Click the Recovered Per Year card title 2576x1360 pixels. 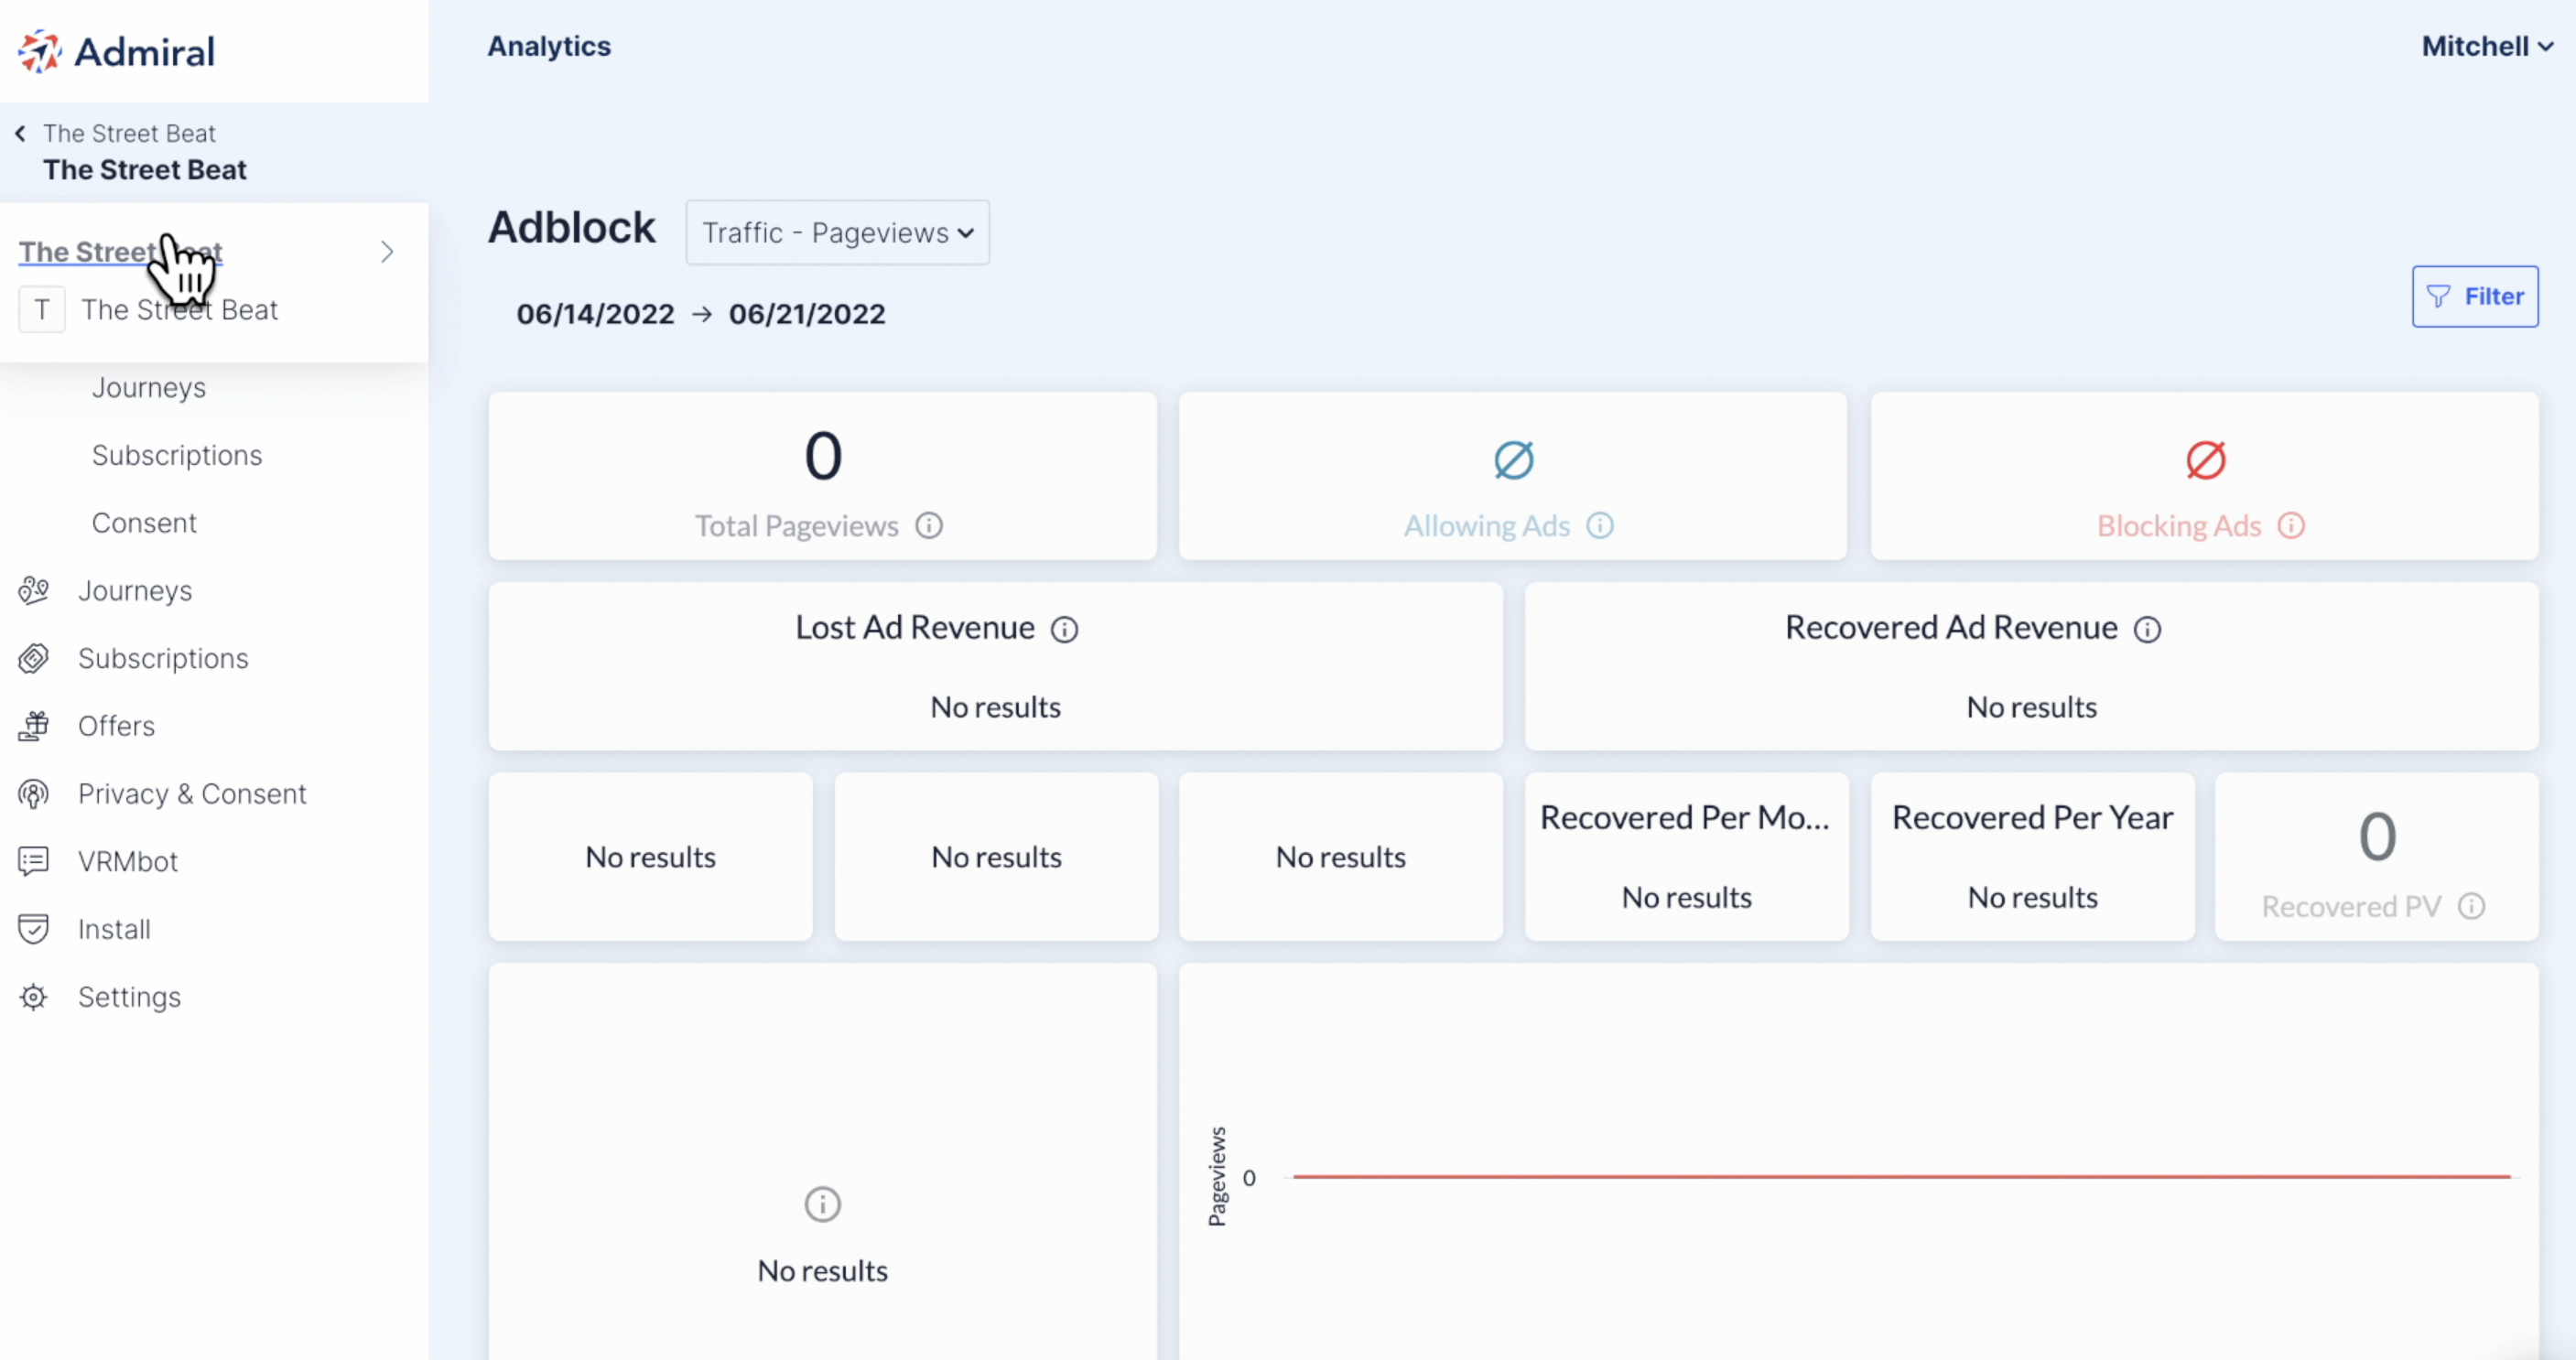pyautogui.click(x=2032, y=818)
